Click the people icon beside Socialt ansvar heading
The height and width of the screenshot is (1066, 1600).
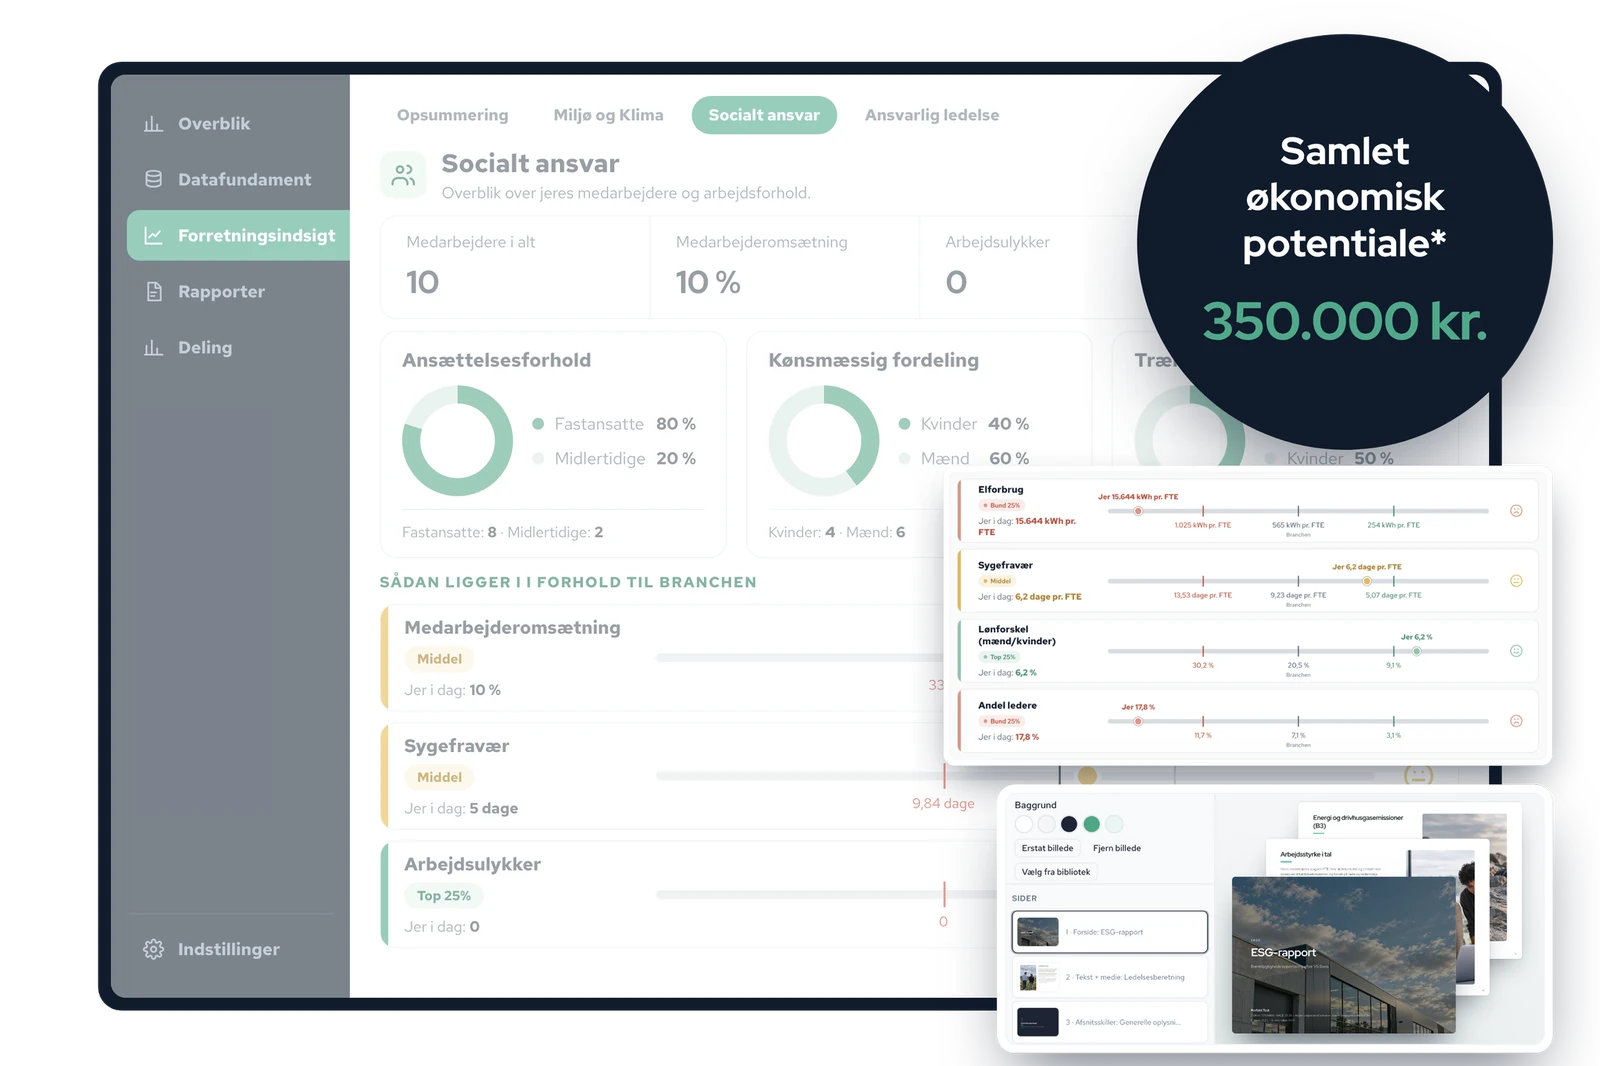[x=404, y=175]
